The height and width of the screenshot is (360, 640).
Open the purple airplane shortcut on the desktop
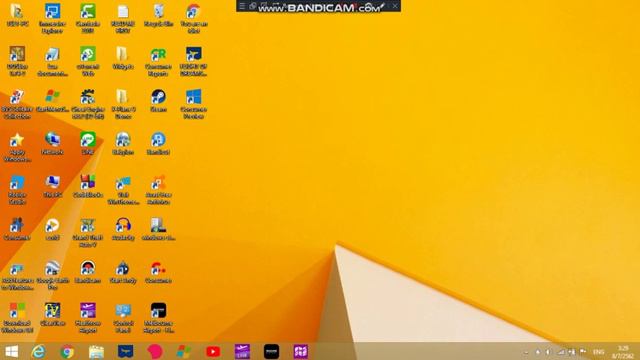[x=88, y=311]
